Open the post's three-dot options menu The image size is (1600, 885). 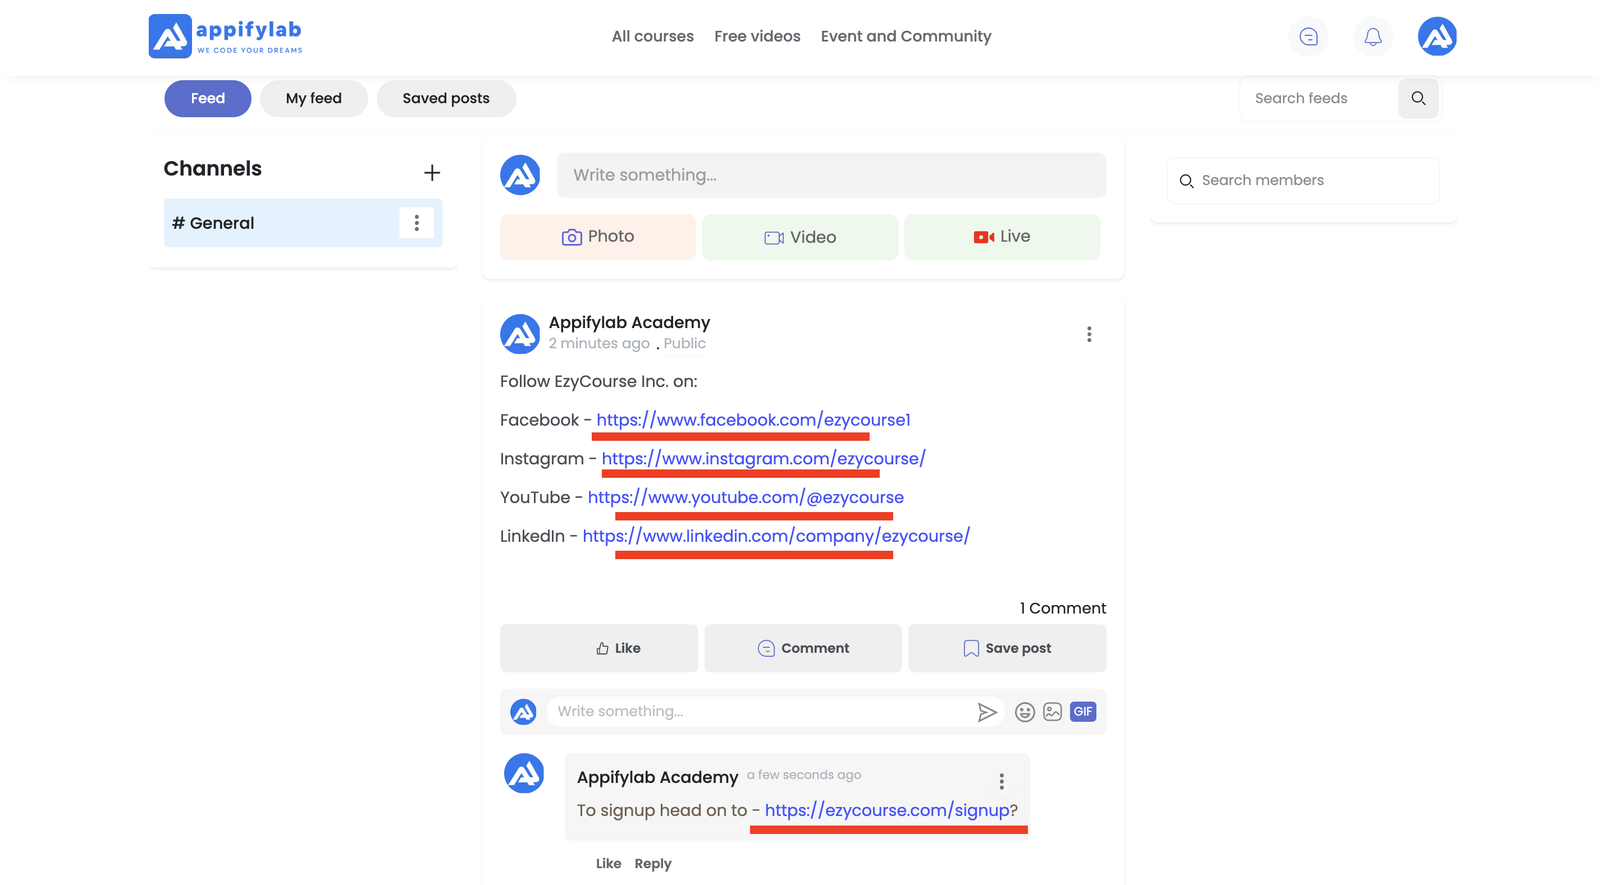pyautogui.click(x=1088, y=334)
